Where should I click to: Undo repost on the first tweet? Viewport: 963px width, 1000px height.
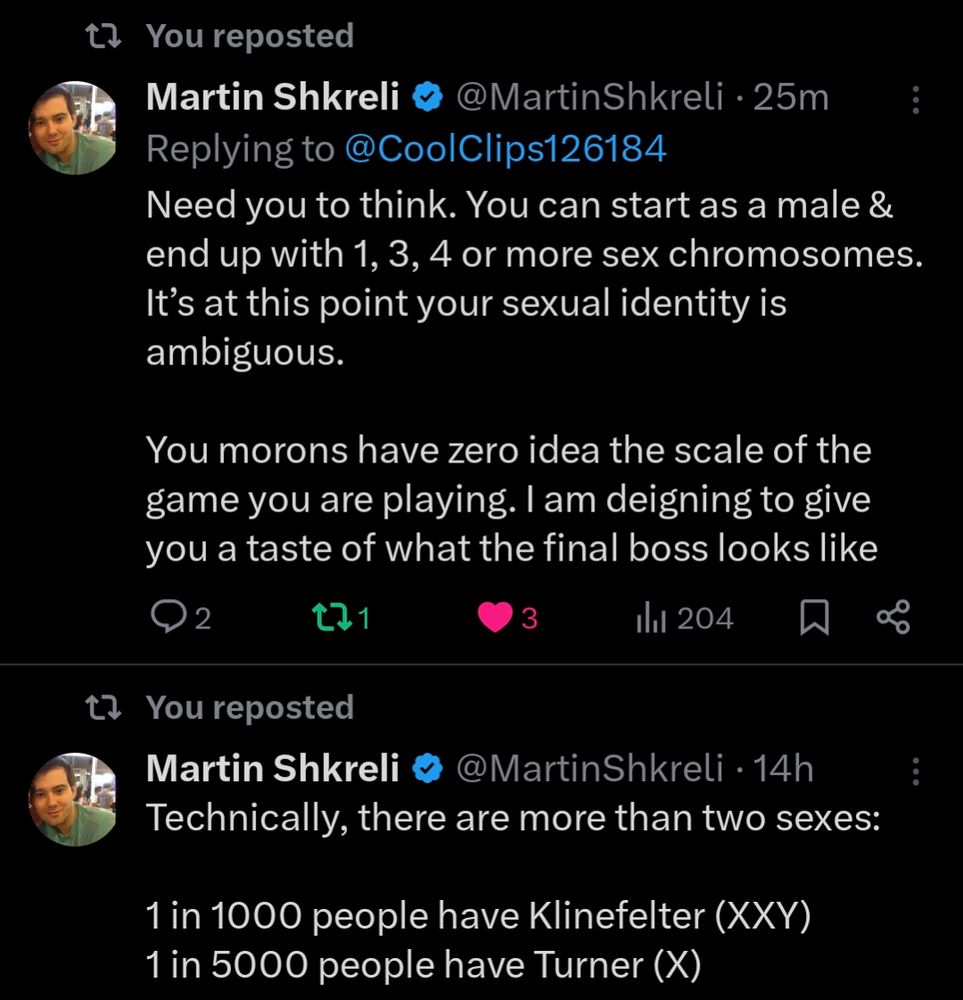[324, 619]
